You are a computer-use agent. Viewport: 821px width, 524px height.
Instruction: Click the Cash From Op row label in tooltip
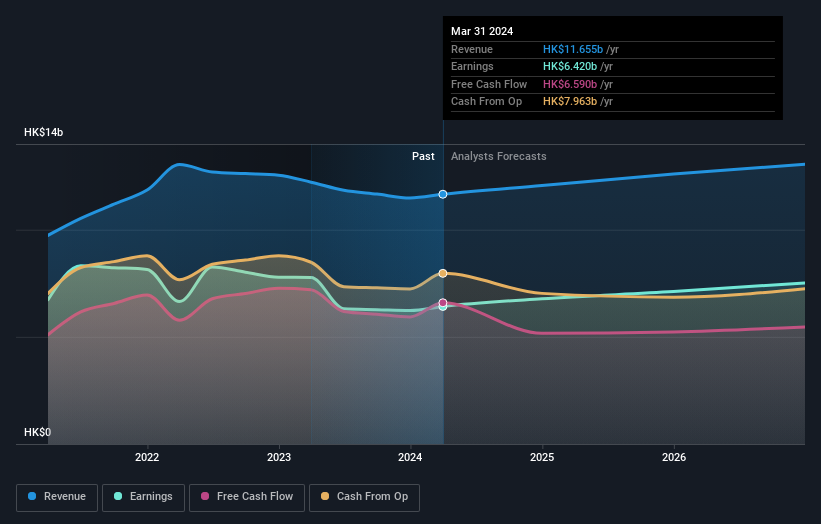click(486, 102)
